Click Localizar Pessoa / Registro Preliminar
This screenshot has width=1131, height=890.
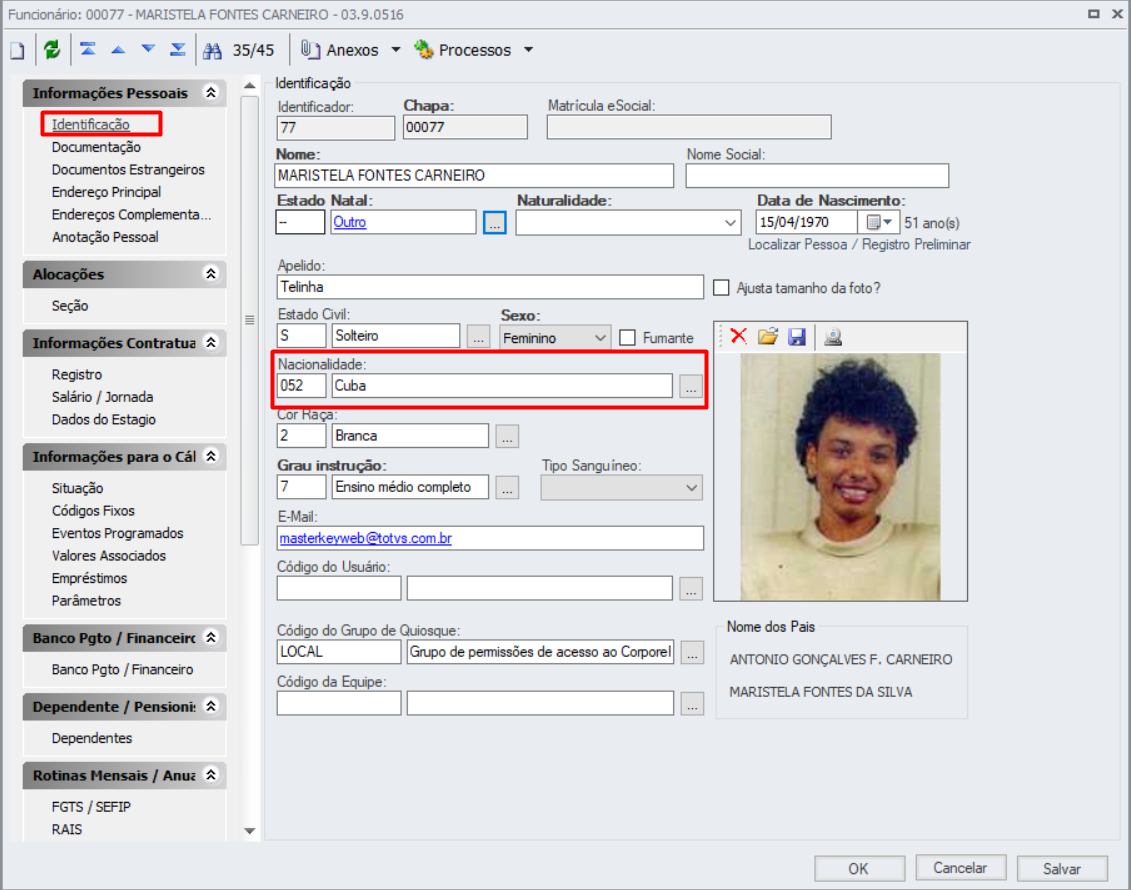(x=858, y=244)
